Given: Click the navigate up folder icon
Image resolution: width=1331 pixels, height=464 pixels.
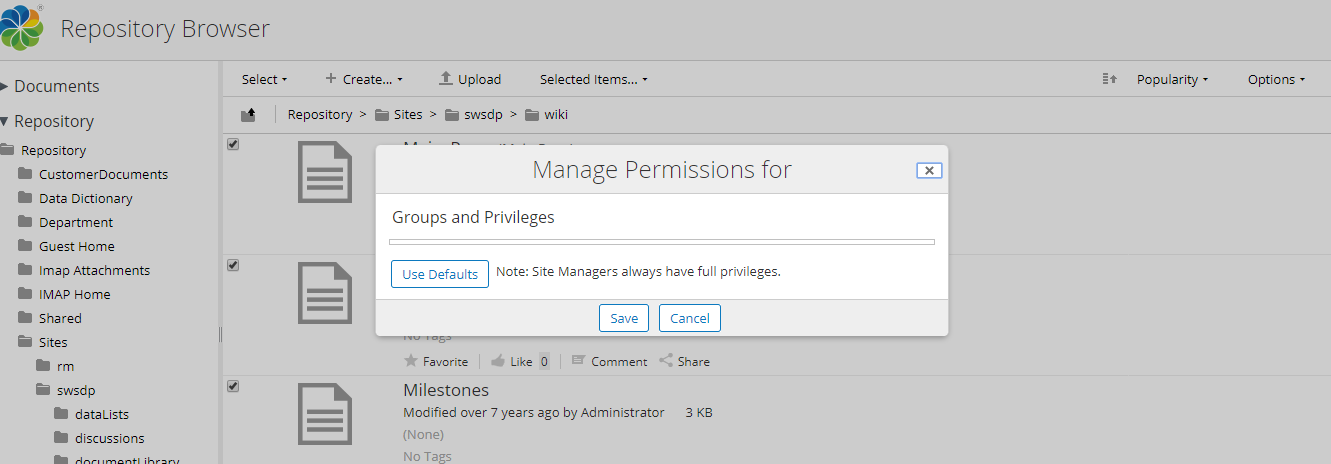Looking at the screenshot, I should pos(249,115).
